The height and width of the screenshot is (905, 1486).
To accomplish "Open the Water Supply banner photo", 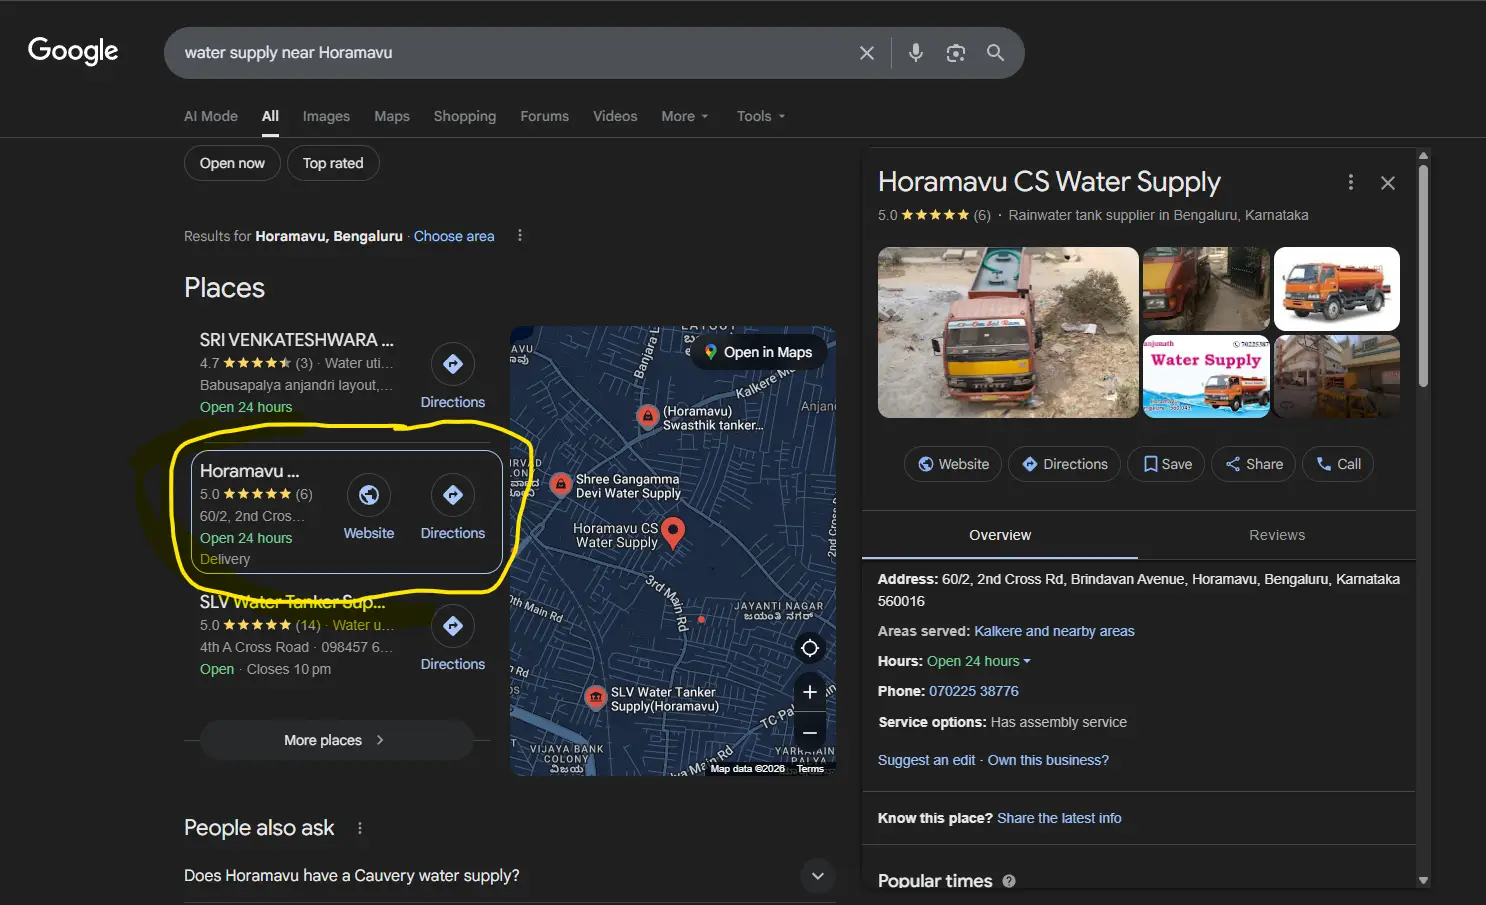I will point(1206,376).
